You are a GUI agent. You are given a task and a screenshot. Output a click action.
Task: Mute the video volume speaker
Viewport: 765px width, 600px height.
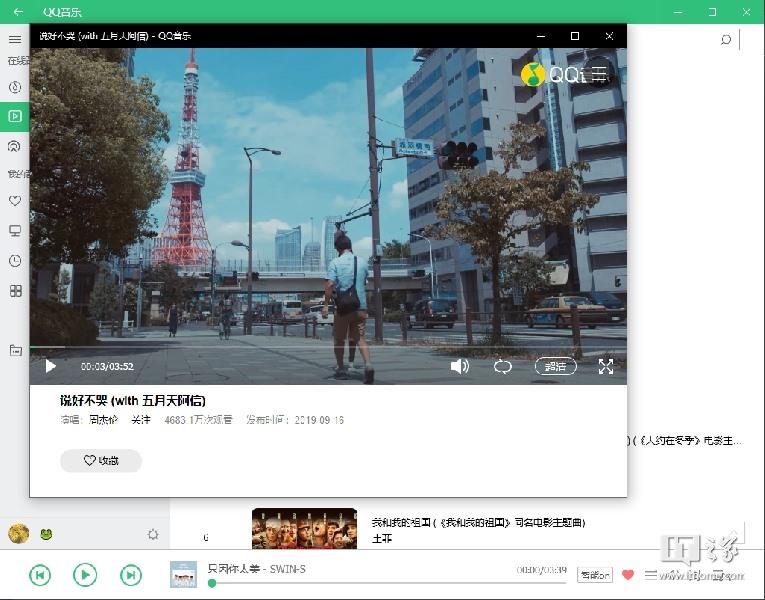click(459, 366)
